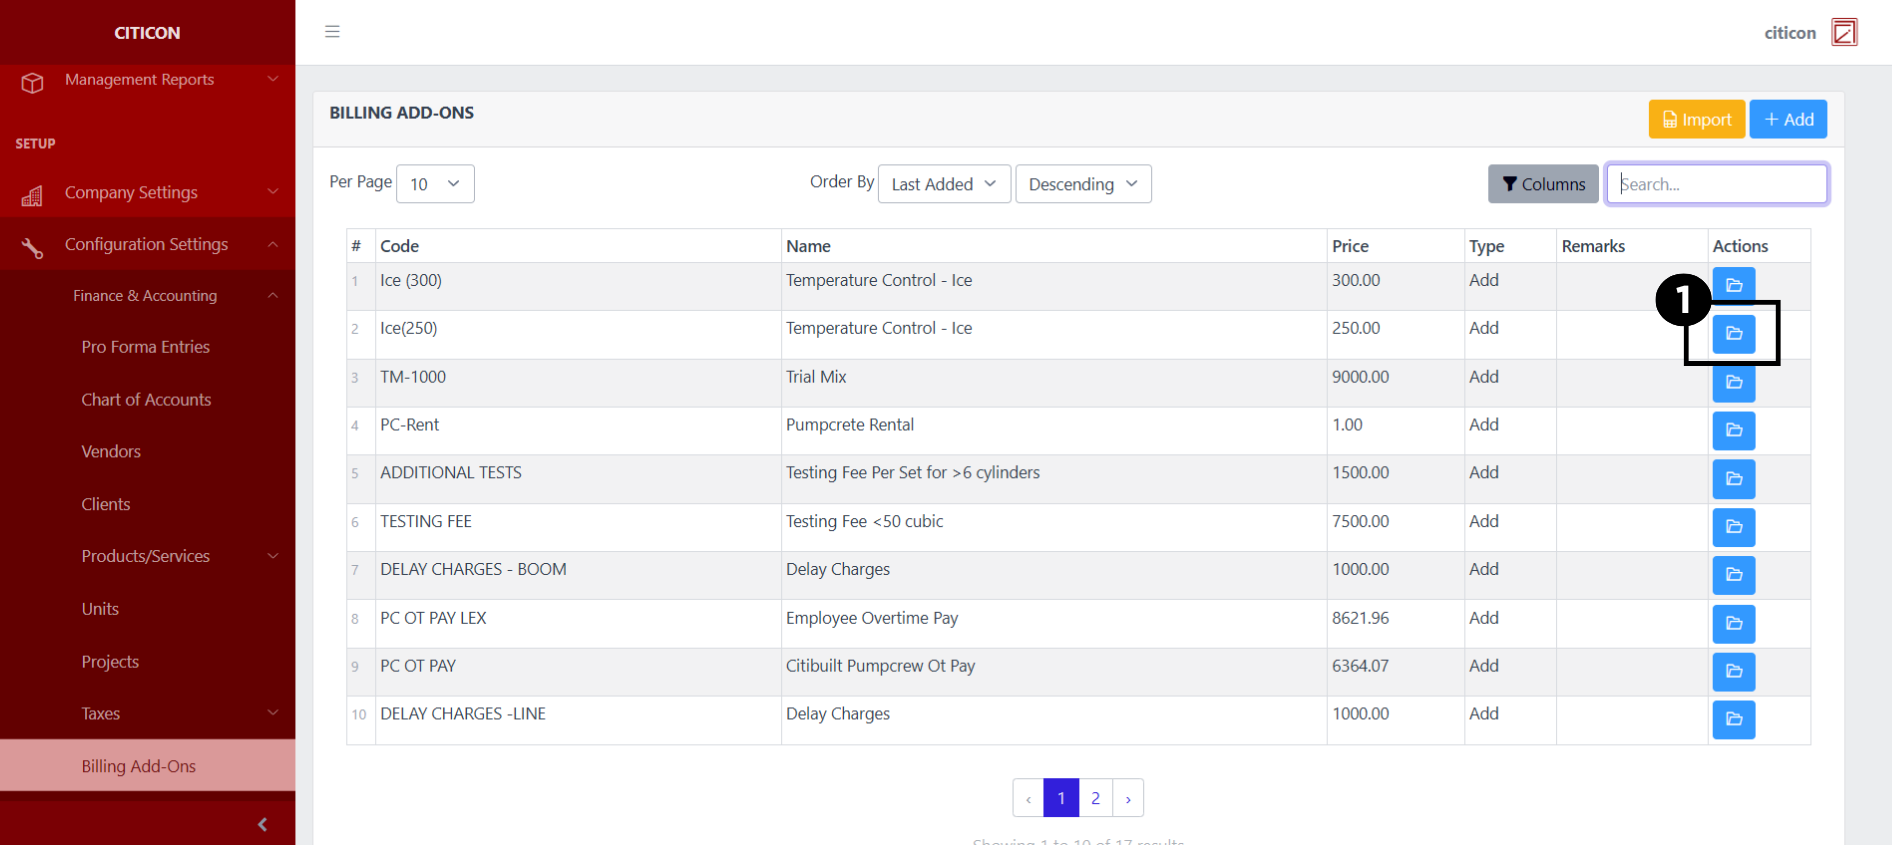
Task: Open the Per Page dropdown
Action: coord(435,184)
